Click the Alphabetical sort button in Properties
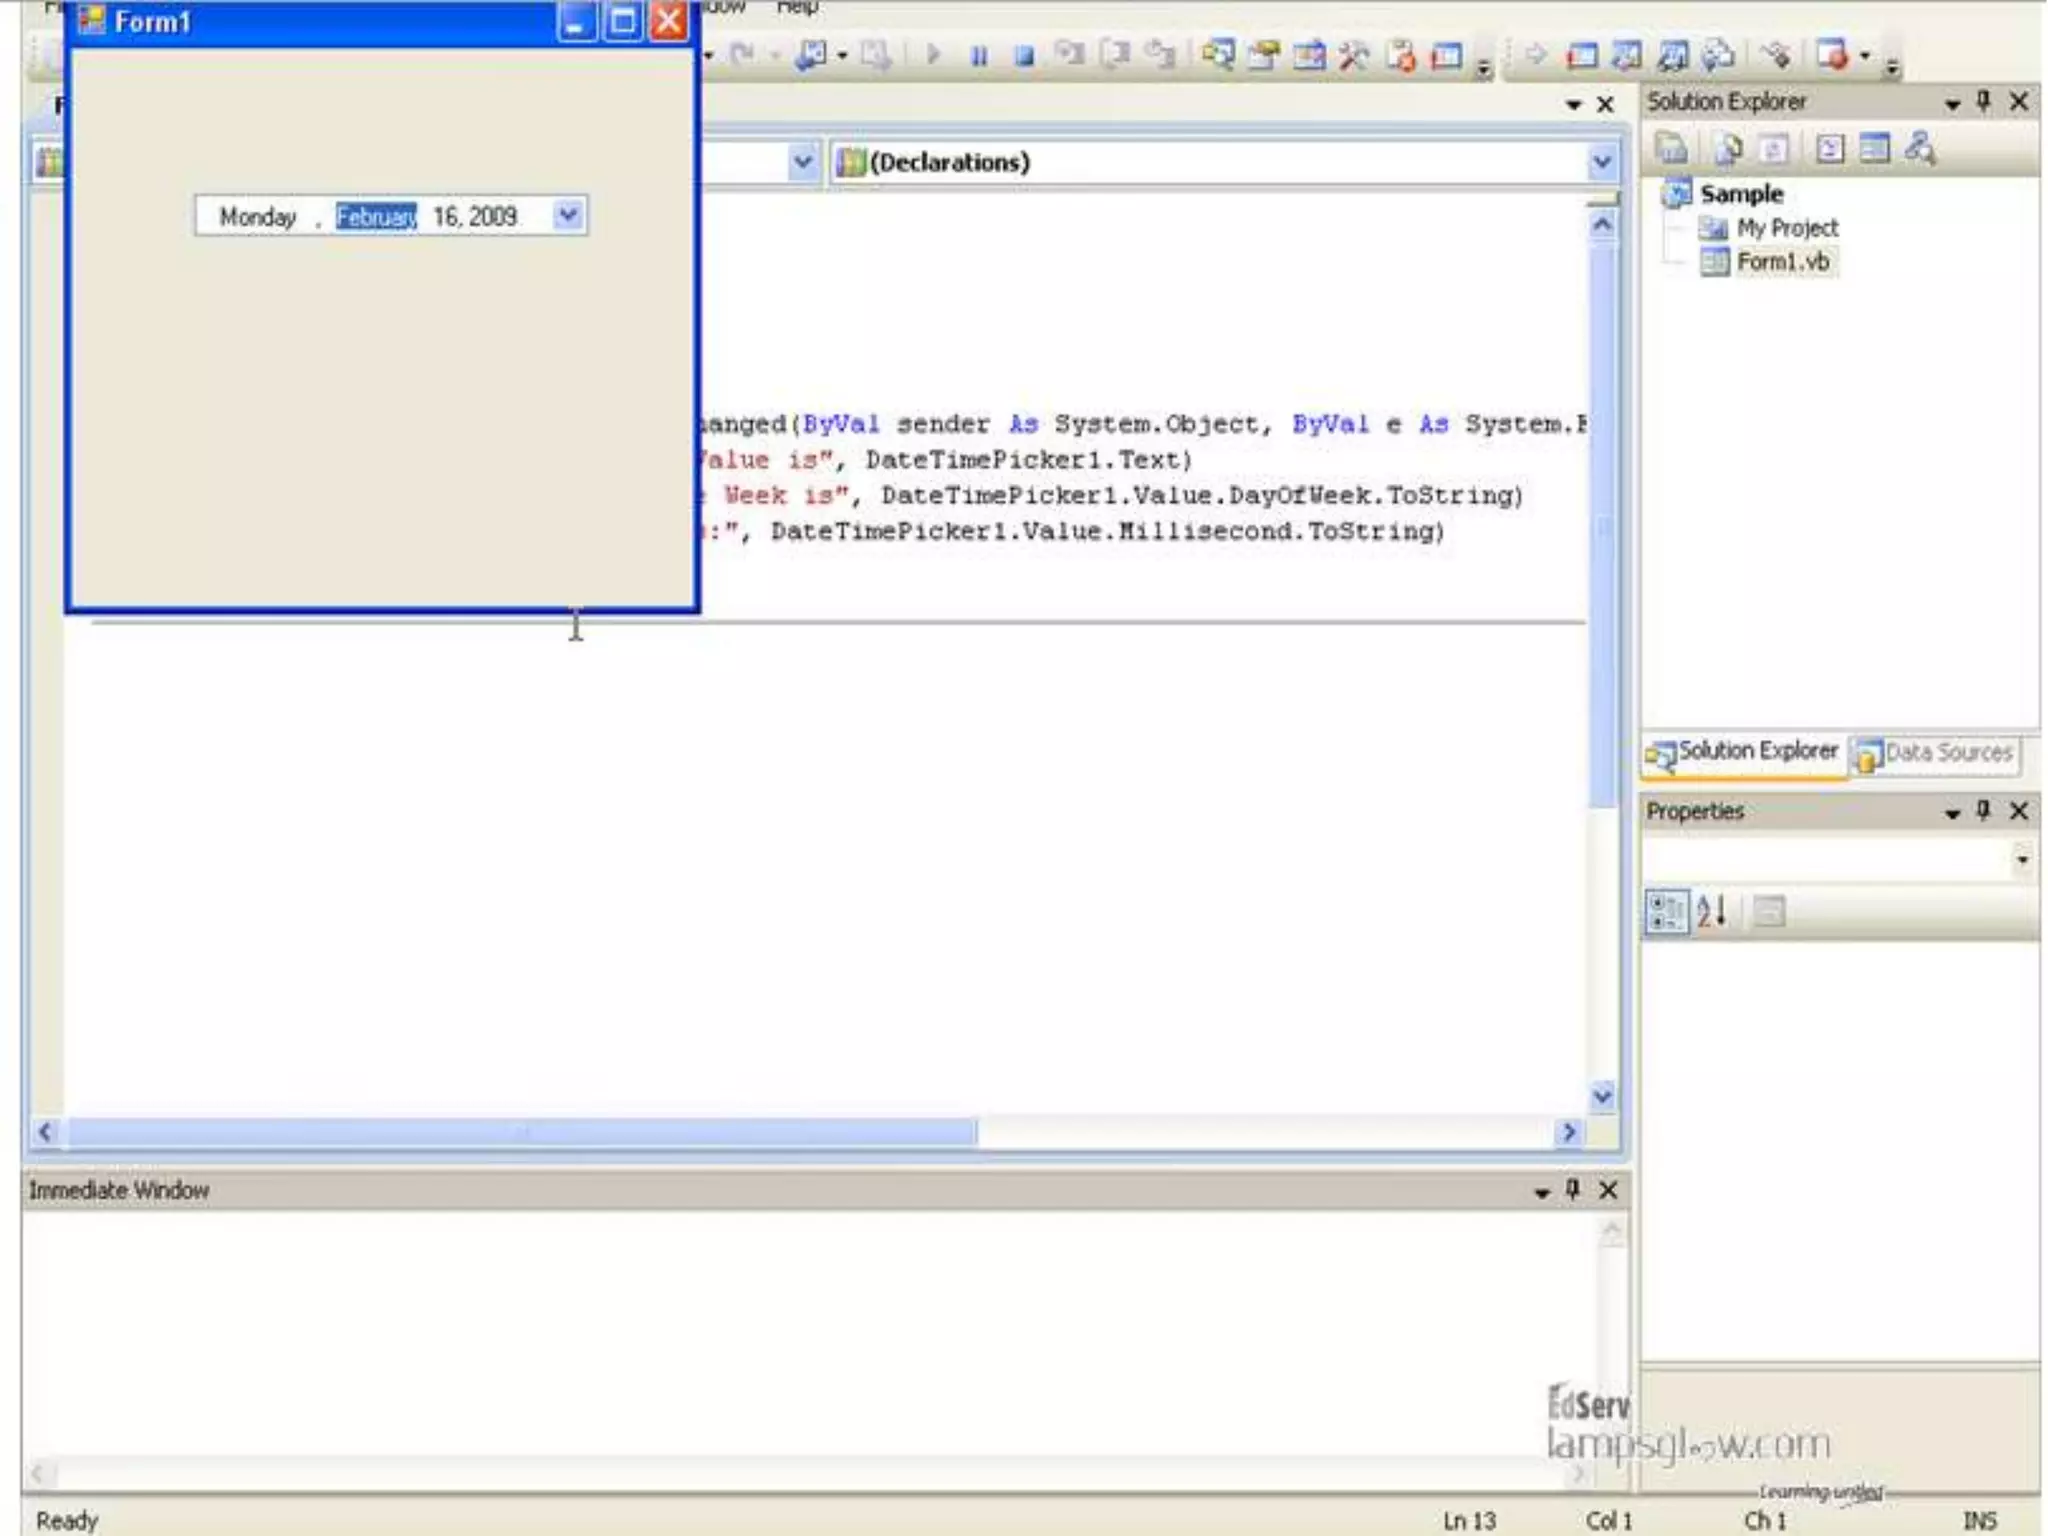 [1712, 912]
